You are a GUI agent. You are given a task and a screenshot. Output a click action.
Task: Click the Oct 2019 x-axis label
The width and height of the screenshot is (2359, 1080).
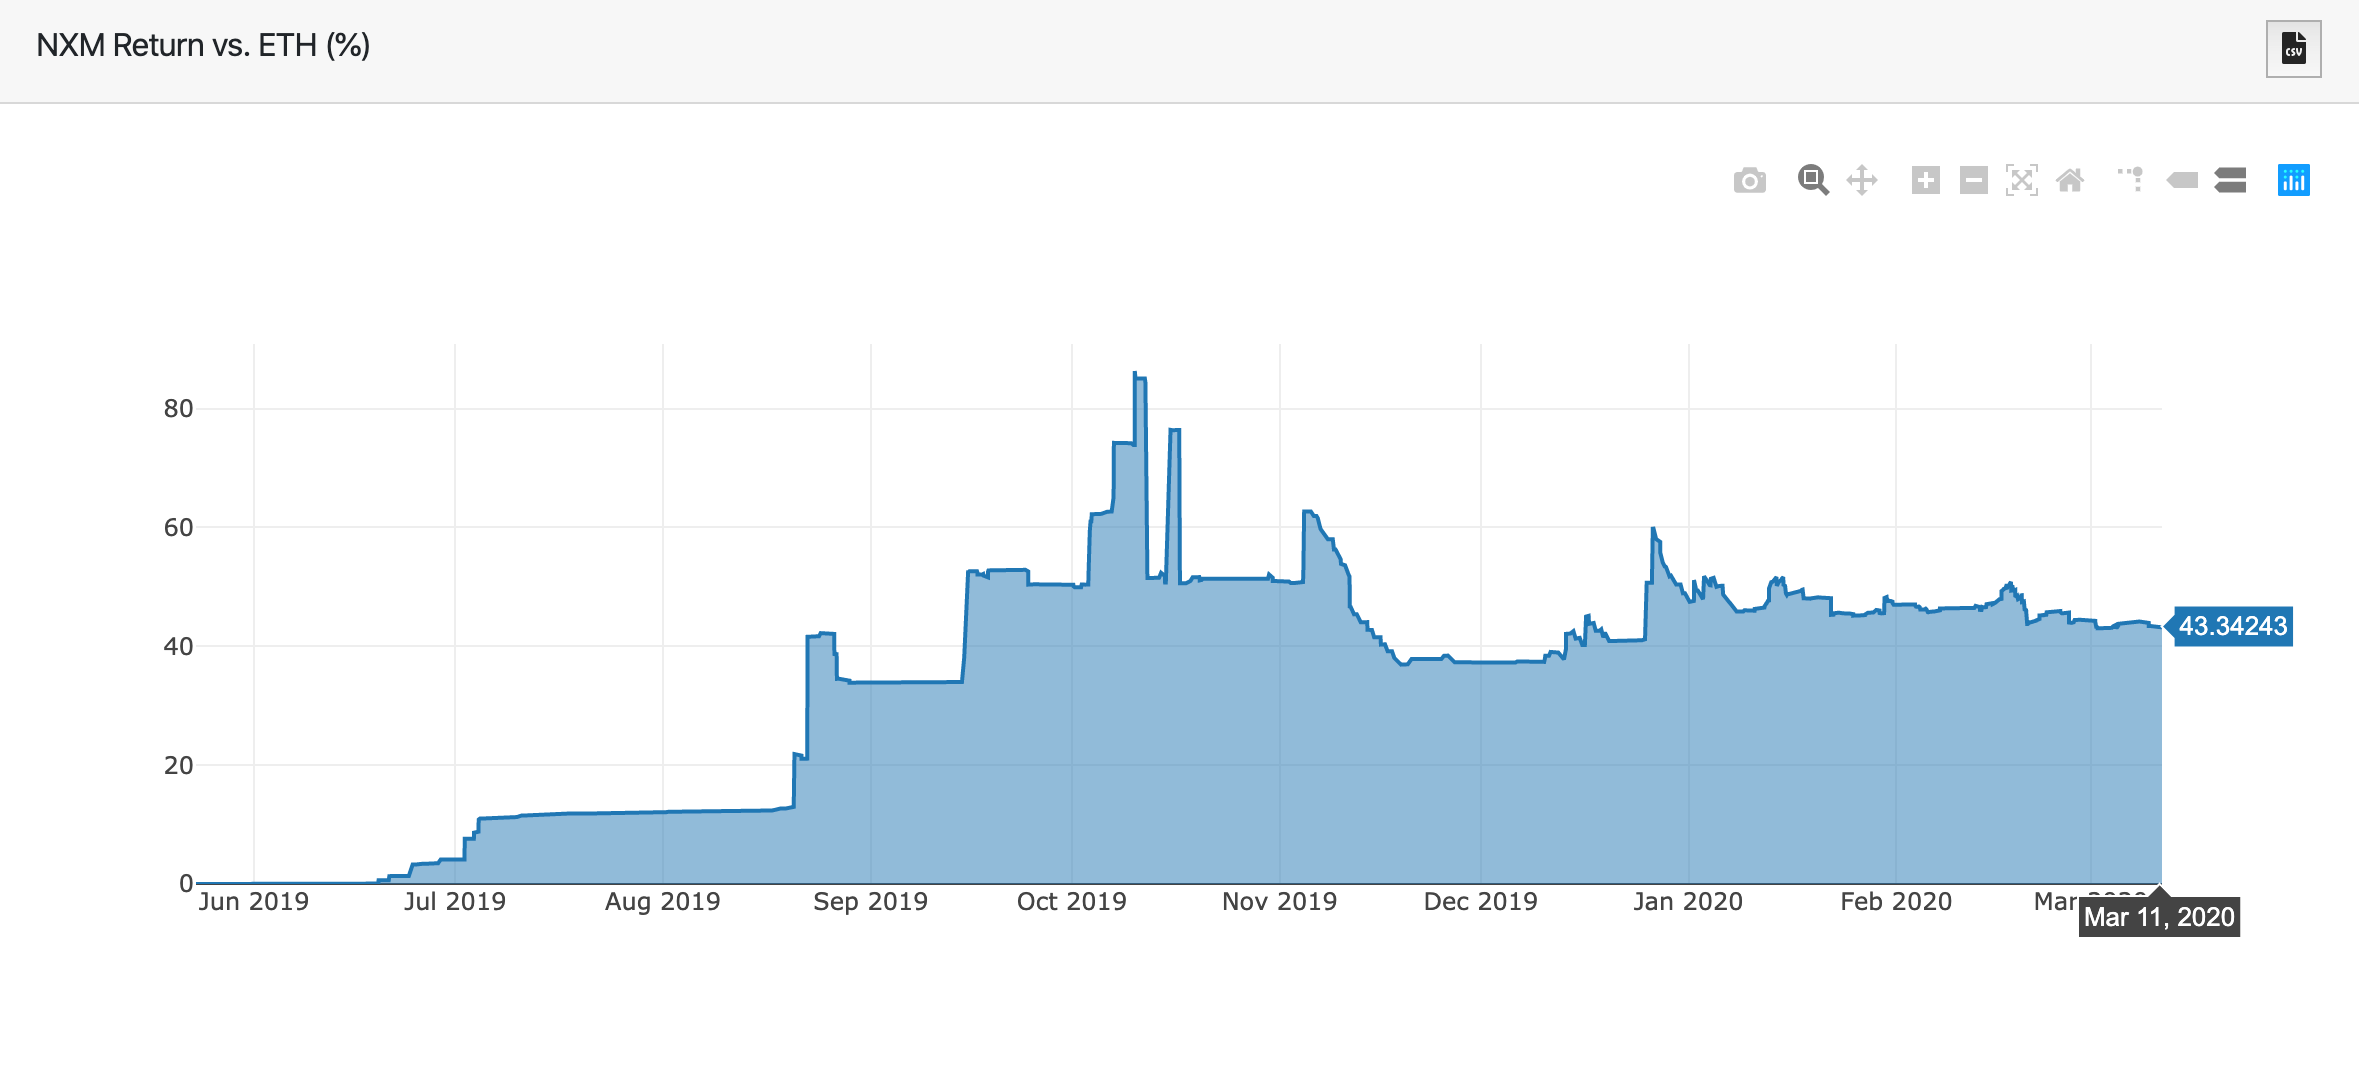1071,902
